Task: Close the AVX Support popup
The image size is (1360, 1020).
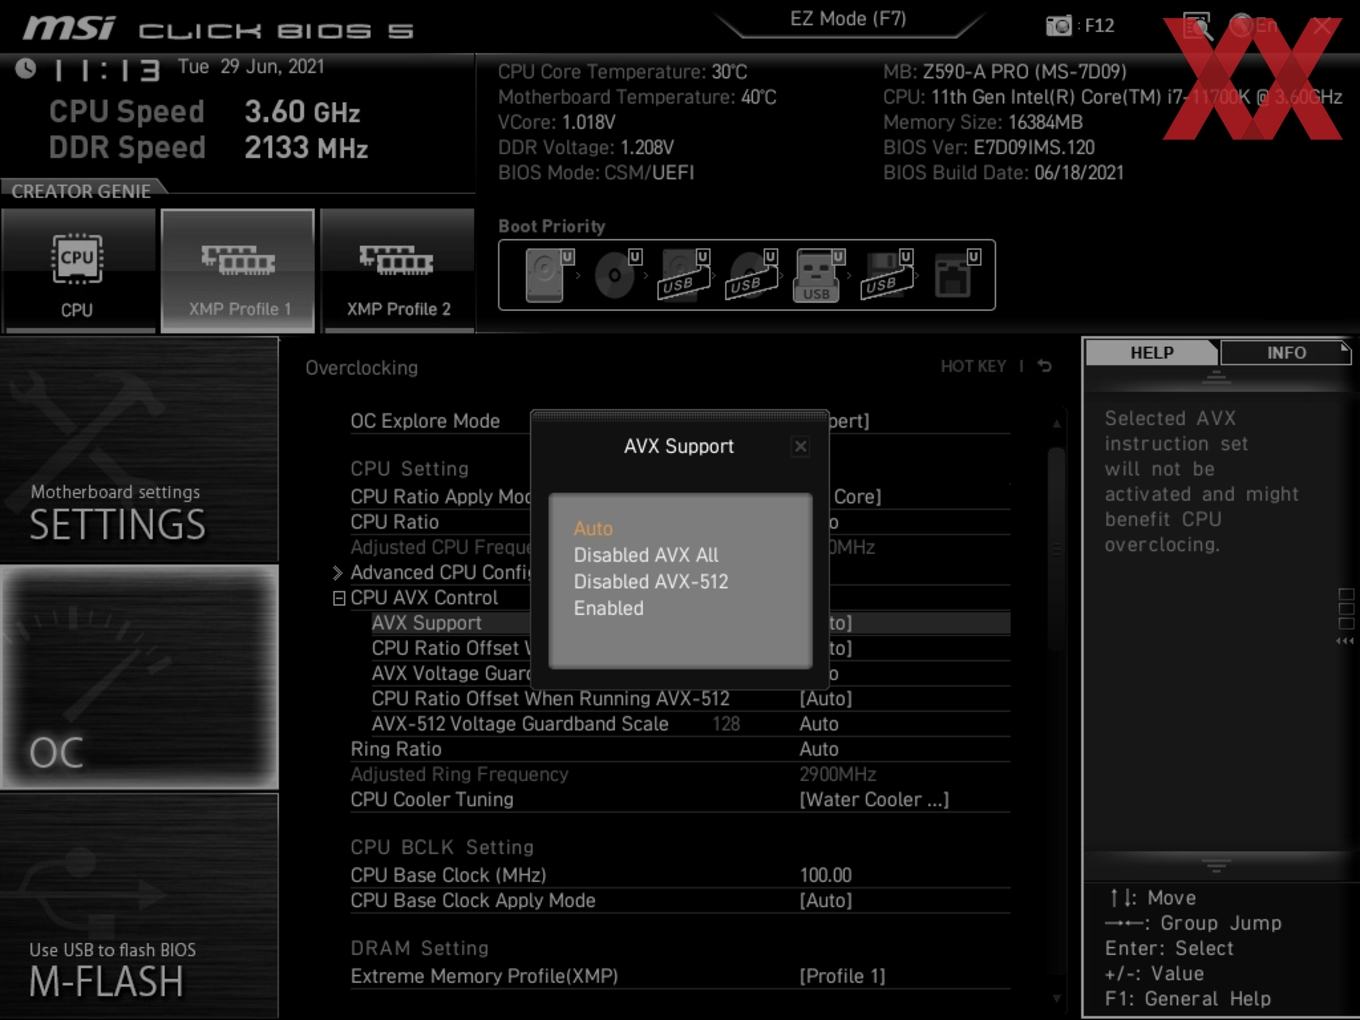Action: (800, 447)
